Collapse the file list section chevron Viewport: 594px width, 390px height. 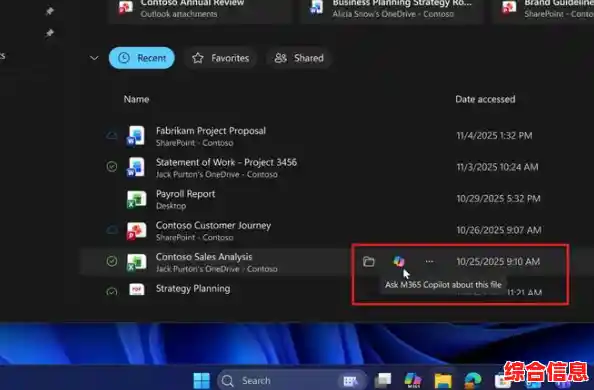click(94, 58)
